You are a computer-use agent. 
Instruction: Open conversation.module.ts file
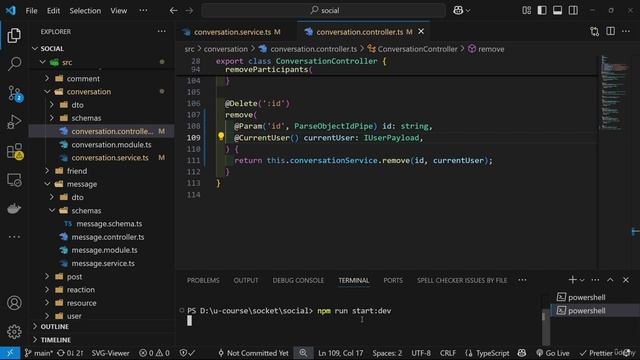(111, 144)
